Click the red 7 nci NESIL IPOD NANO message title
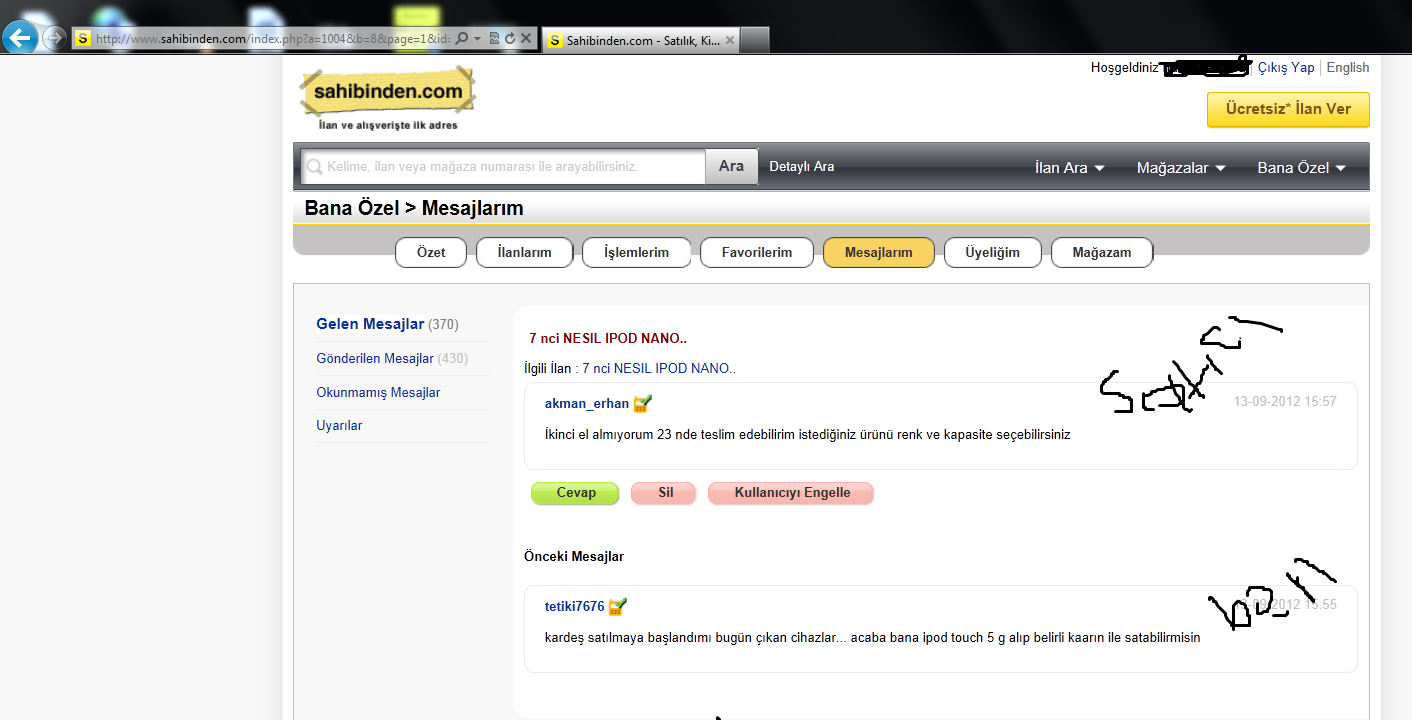The width and height of the screenshot is (1412, 720). pyautogui.click(x=608, y=338)
